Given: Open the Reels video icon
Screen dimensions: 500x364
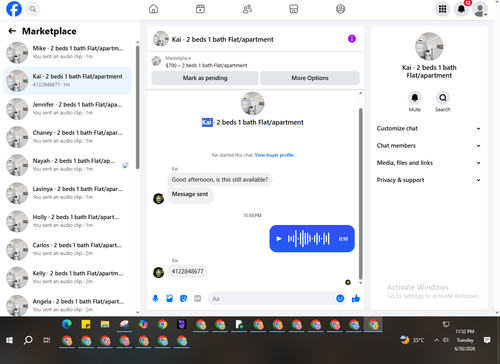Looking at the screenshot, I should tap(200, 9).
